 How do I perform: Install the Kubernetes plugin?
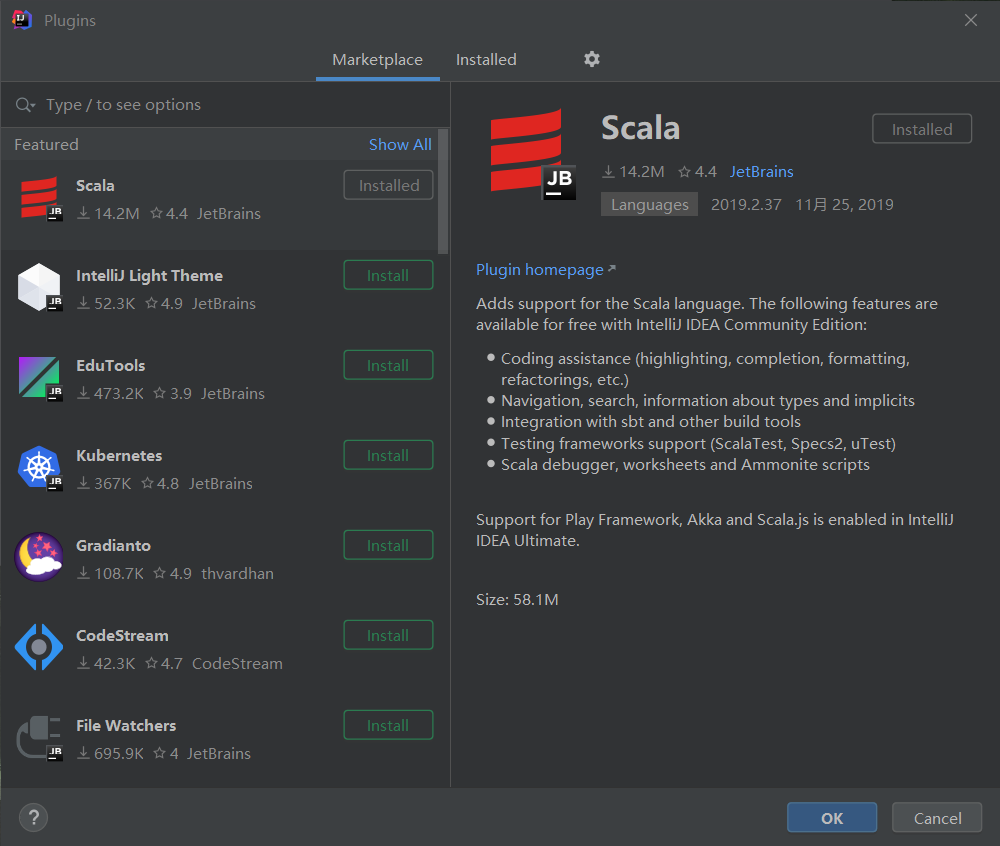[x=388, y=455]
